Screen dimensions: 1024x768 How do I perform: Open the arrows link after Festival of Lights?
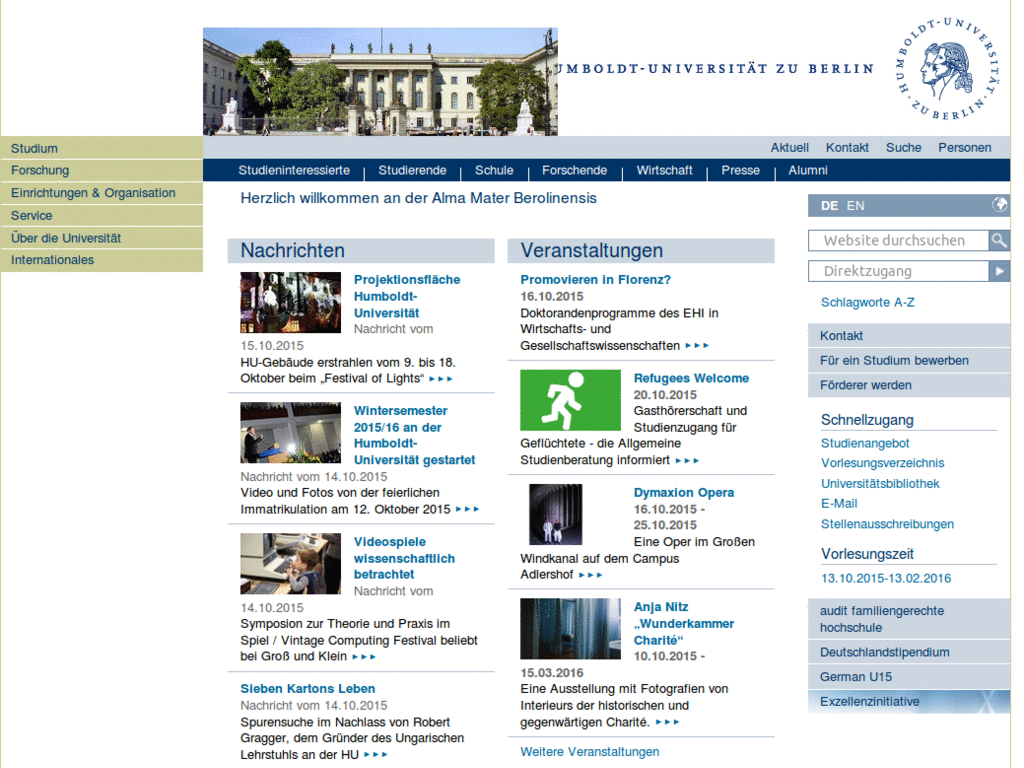pyautogui.click(x=441, y=379)
